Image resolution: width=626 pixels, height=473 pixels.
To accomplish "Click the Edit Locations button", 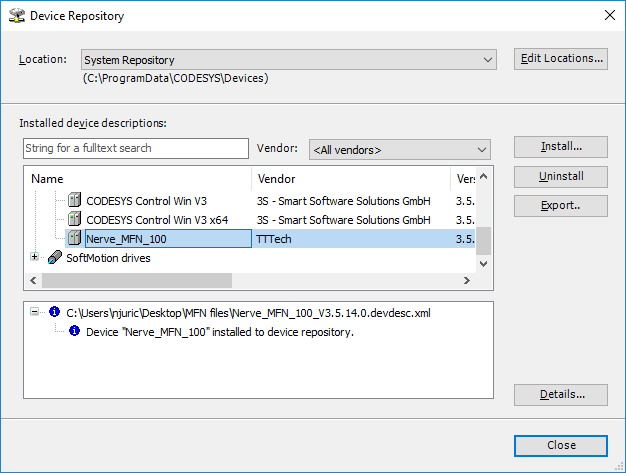I will coord(561,59).
